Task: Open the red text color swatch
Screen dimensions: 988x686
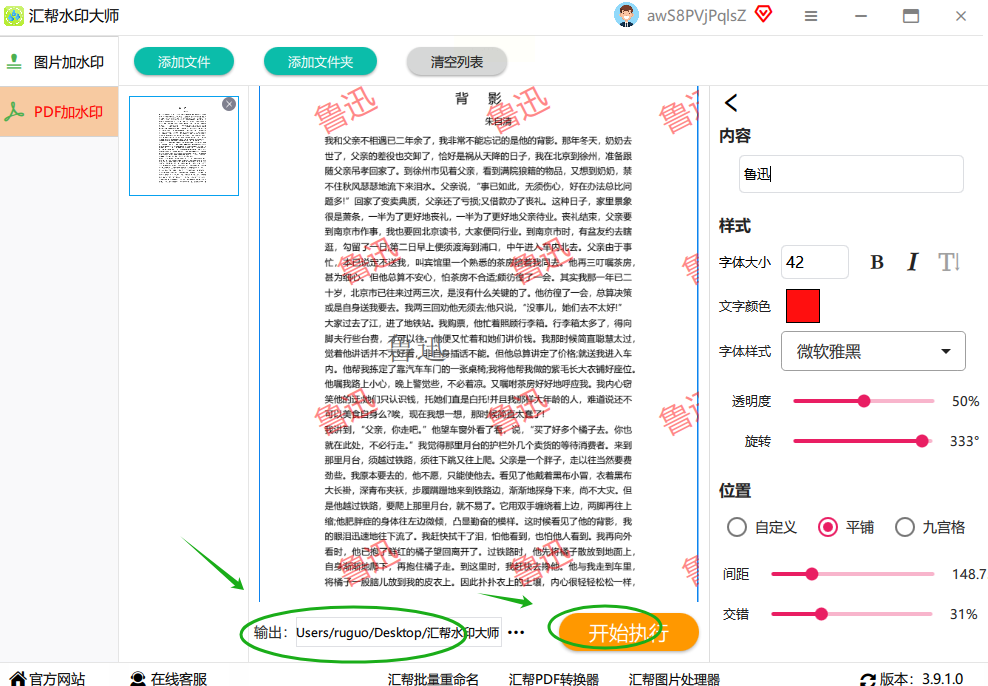Action: [x=803, y=306]
